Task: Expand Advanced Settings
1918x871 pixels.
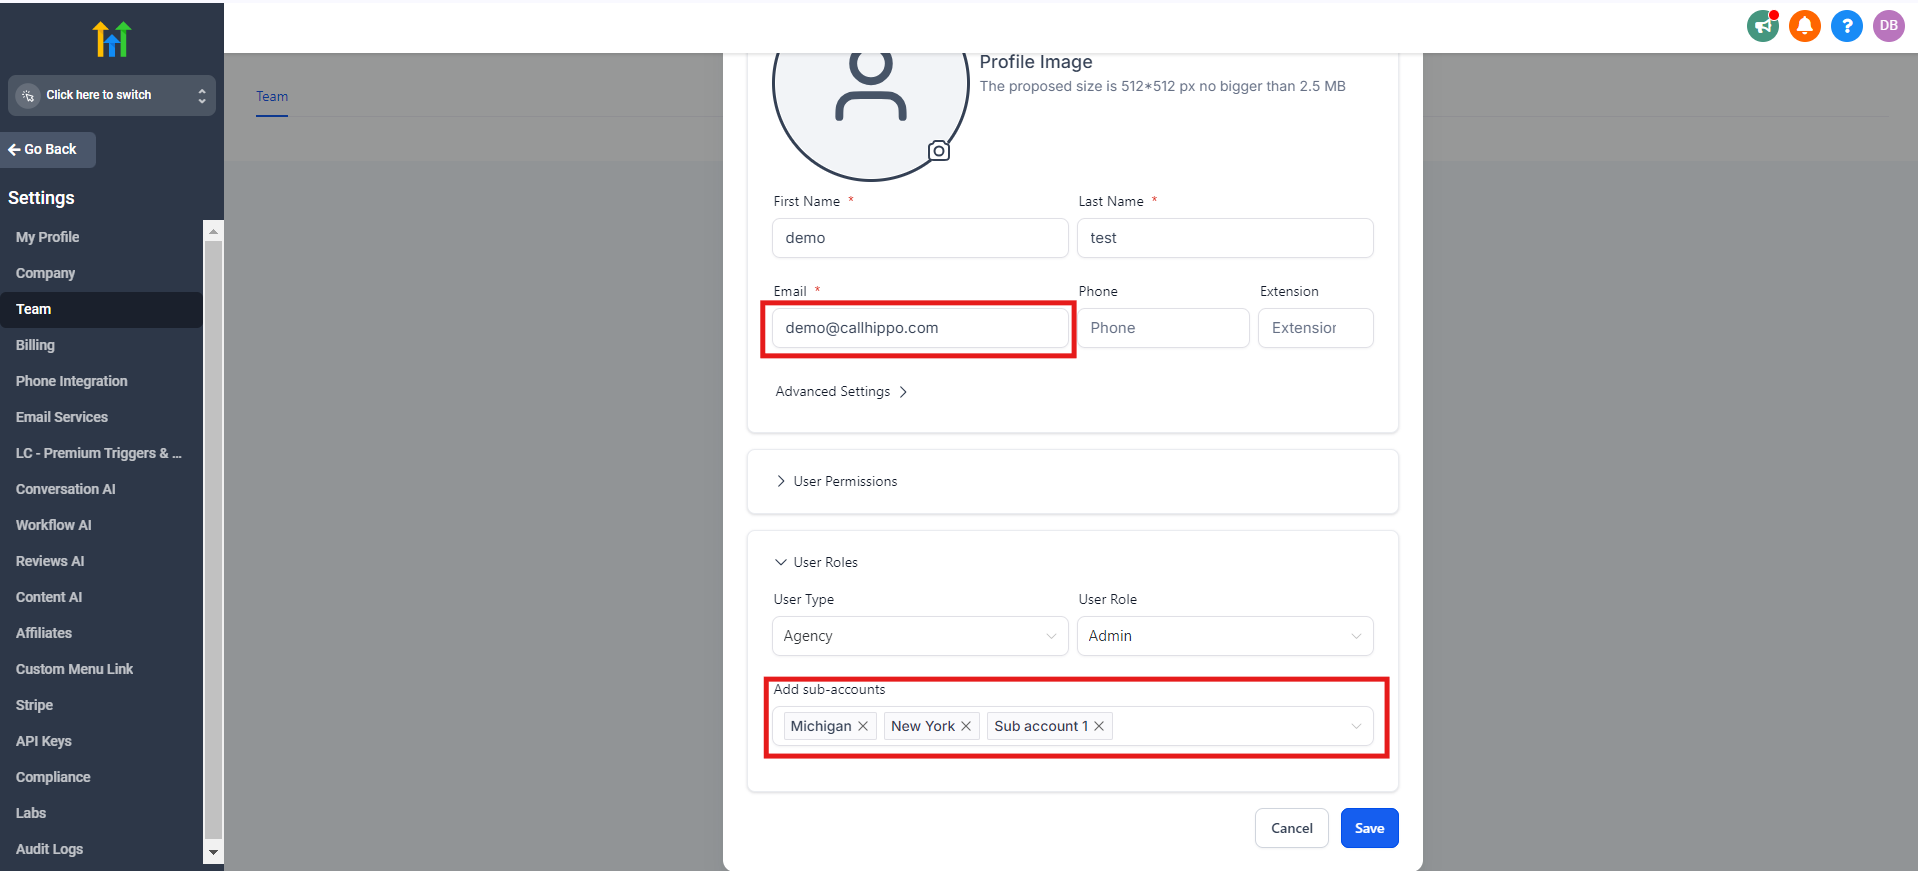Action: click(841, 392)
